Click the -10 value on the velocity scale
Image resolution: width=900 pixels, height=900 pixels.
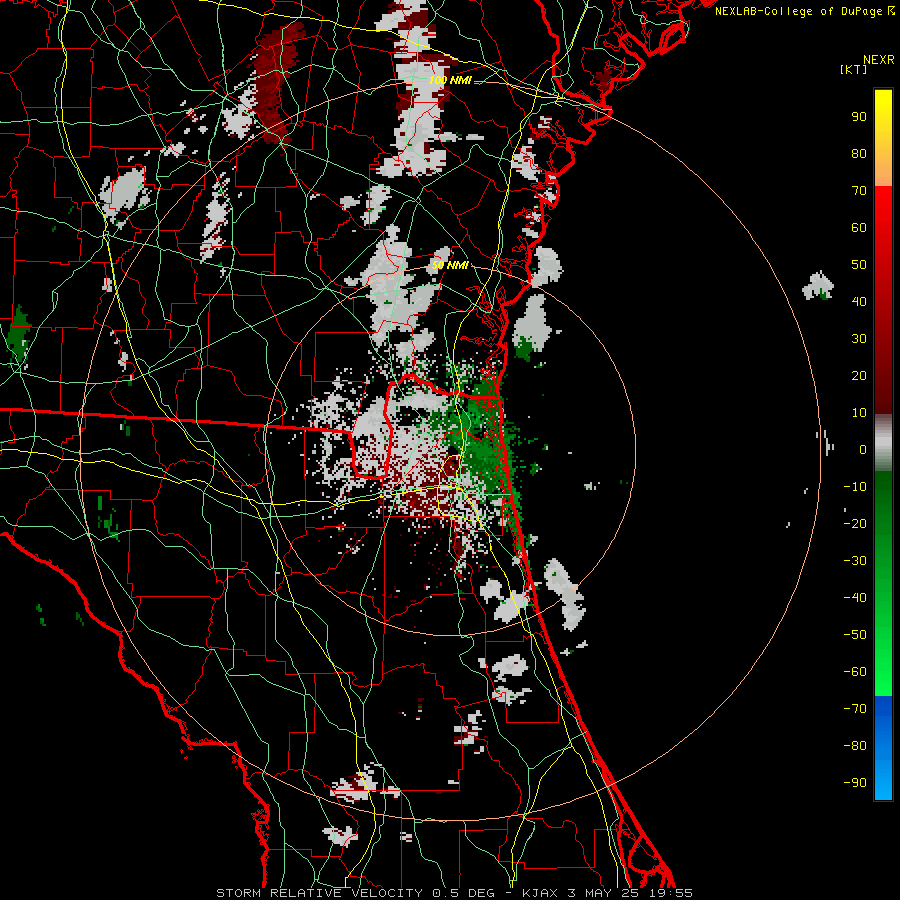(855, 487)
